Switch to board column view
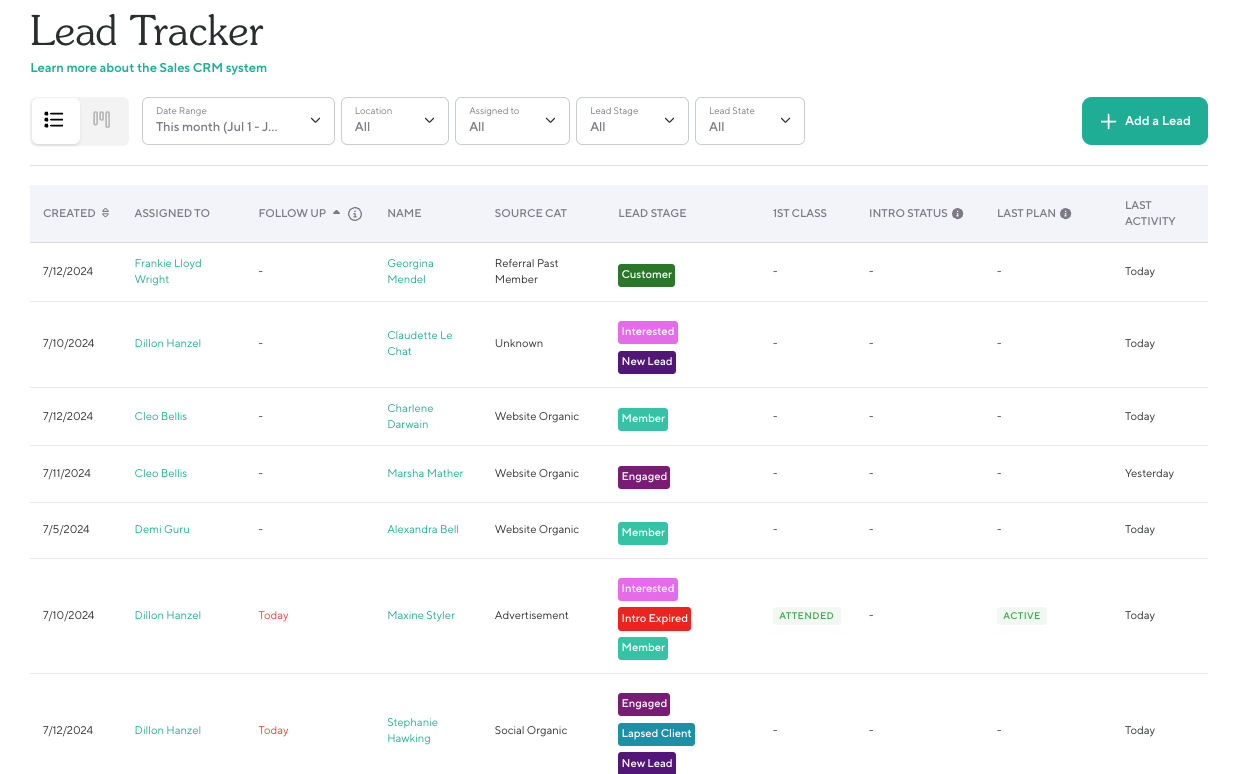The image size is (1239, 774). (x=102, y=120)
